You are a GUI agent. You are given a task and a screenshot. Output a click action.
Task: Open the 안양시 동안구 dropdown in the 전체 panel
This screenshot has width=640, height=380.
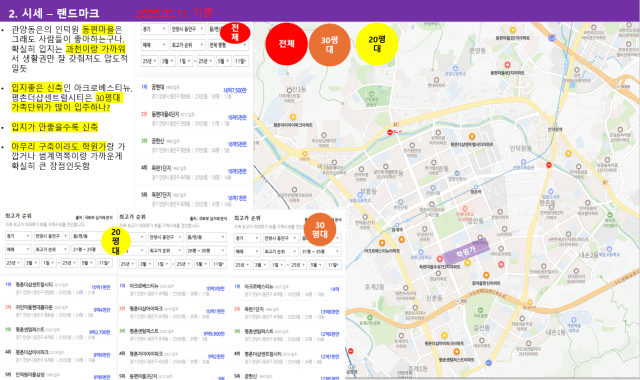(187, 29)
